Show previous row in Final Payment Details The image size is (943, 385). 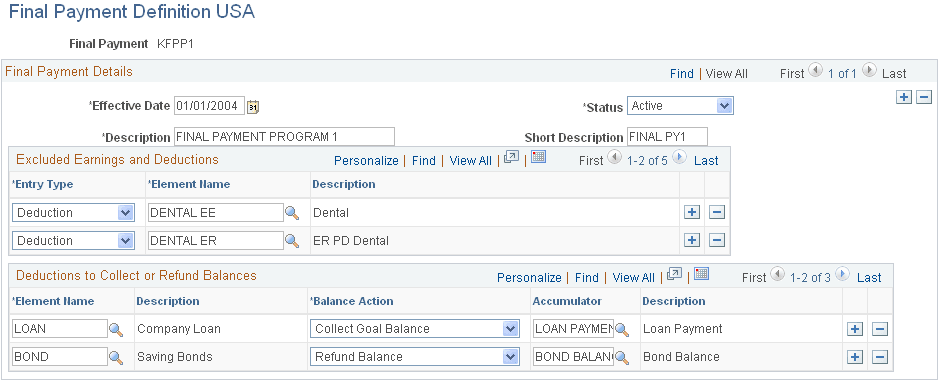(x=816, y=70)
